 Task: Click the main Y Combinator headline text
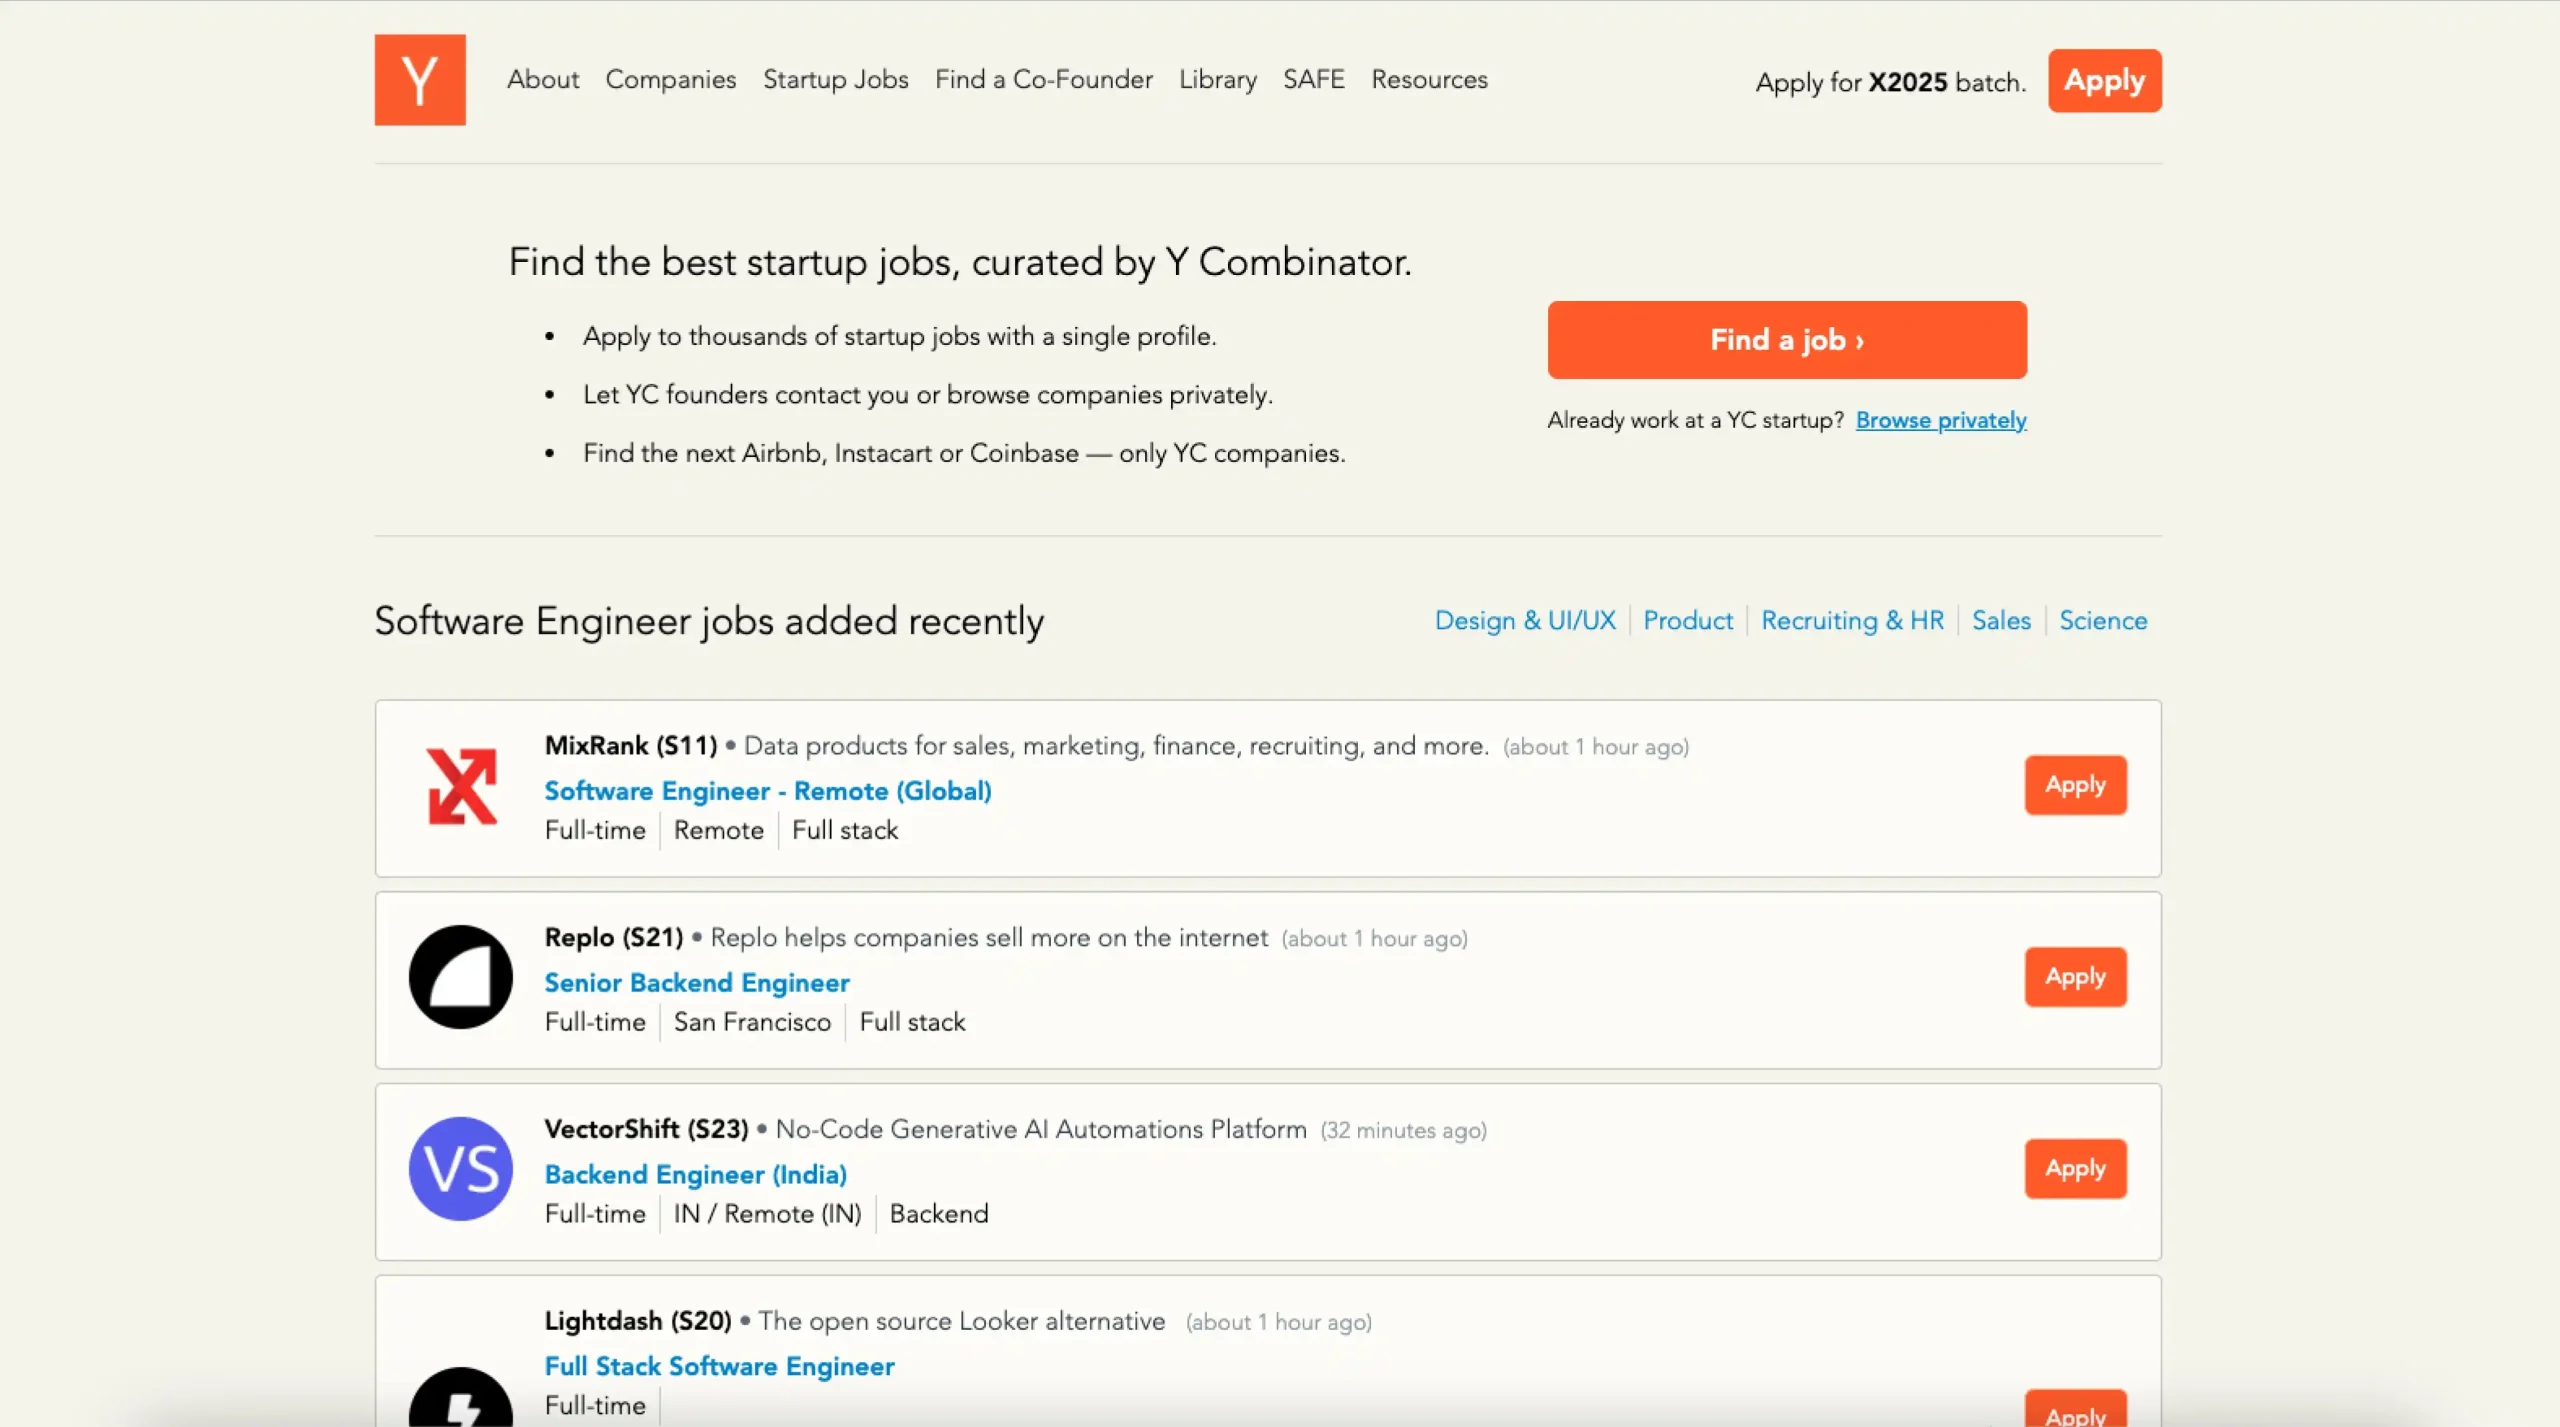[960, 262]
